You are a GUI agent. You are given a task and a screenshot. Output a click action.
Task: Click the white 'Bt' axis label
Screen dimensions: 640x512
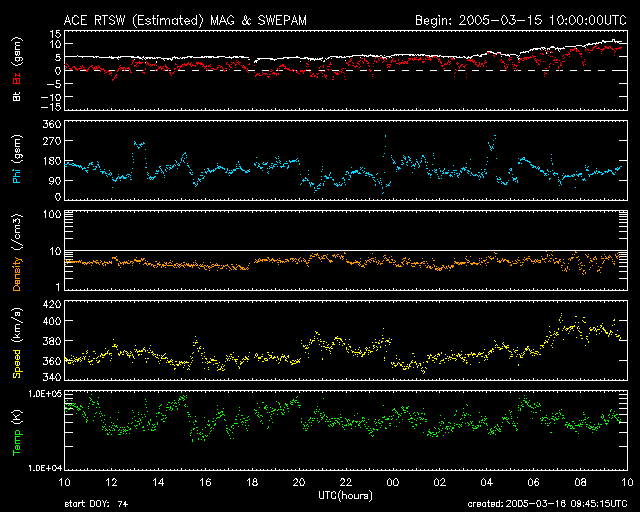pyautogui.click(x=17, y=96)
